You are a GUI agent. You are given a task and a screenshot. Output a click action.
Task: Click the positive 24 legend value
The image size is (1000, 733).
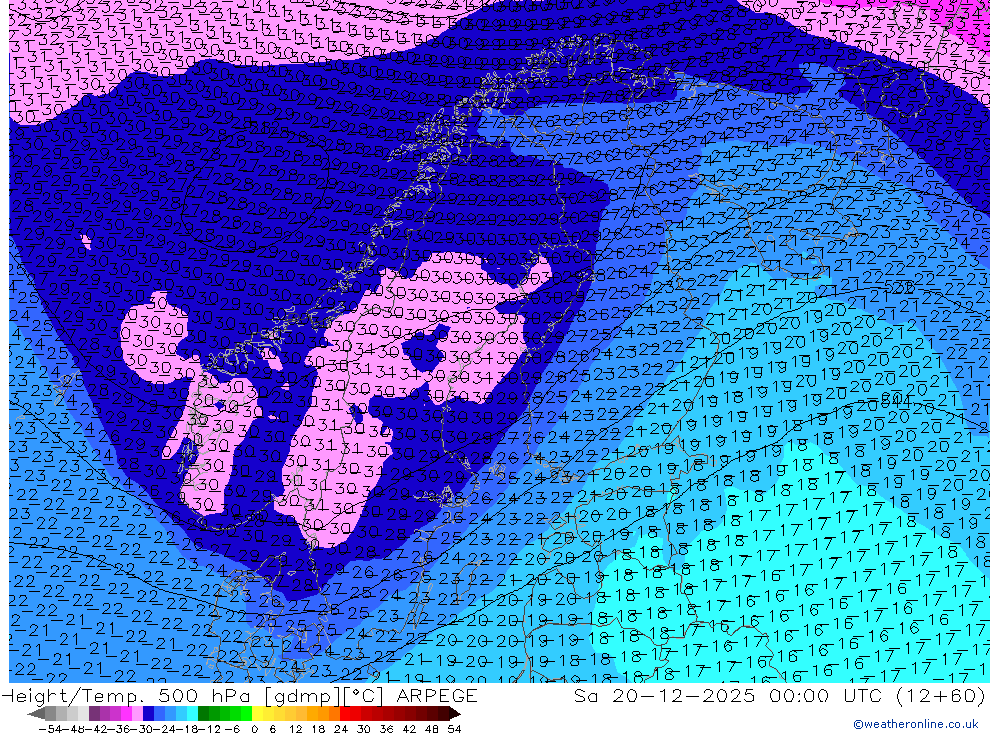pyautogui.click(x=341, y=729)
